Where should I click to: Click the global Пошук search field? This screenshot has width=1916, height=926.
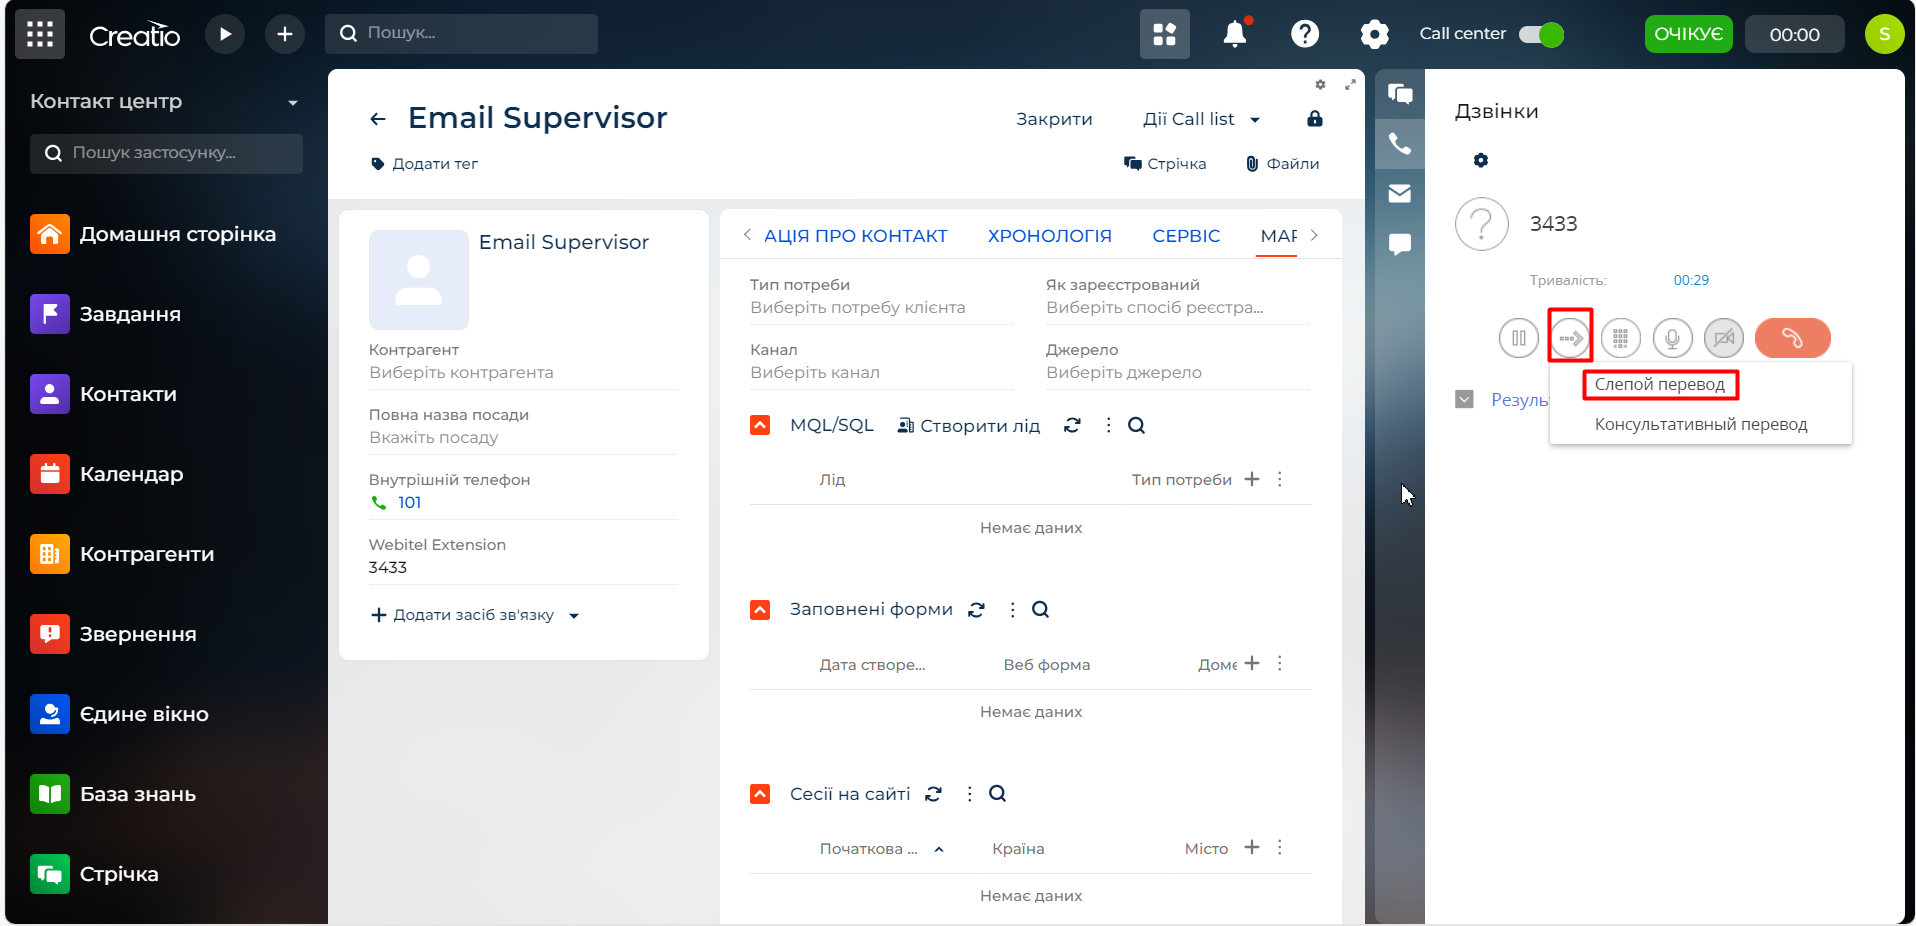pos(462,34)
